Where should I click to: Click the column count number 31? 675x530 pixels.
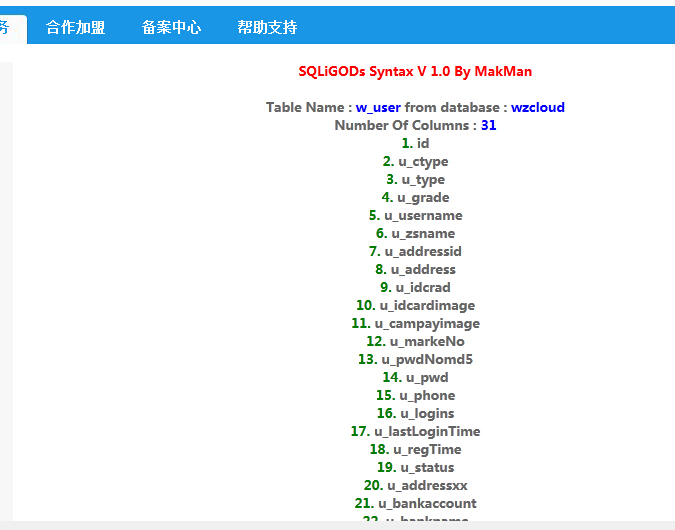pyautogui.click(x=488, y=125)
